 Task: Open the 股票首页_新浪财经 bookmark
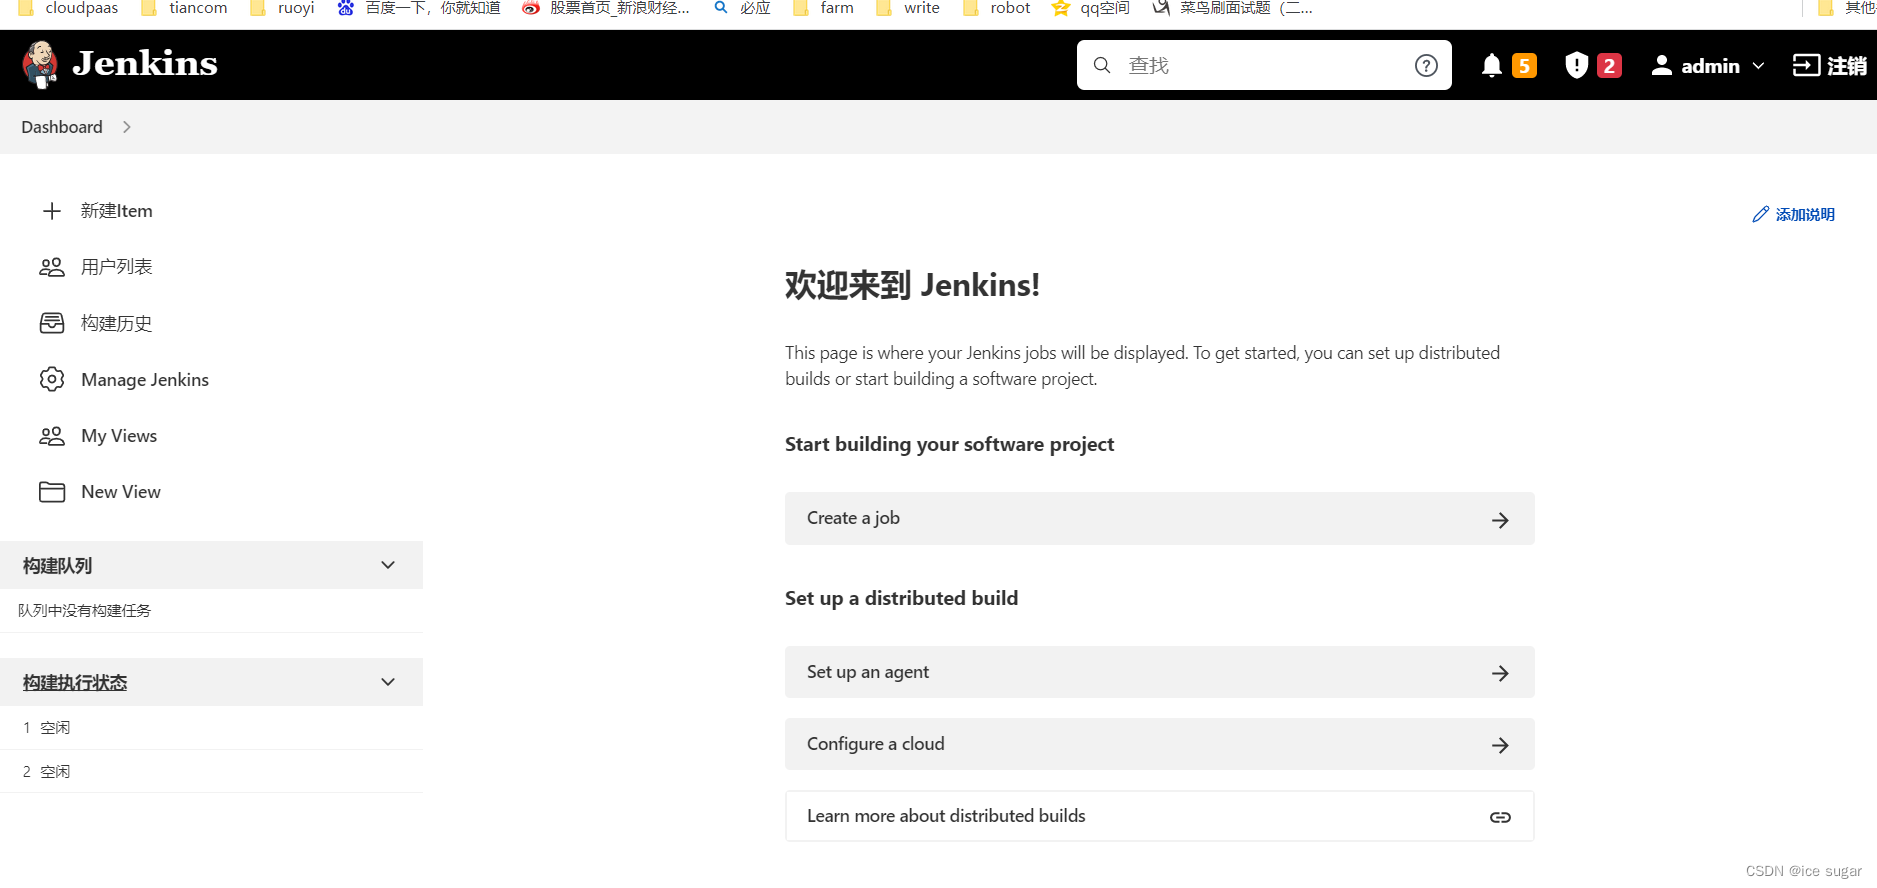coord(606,8)
